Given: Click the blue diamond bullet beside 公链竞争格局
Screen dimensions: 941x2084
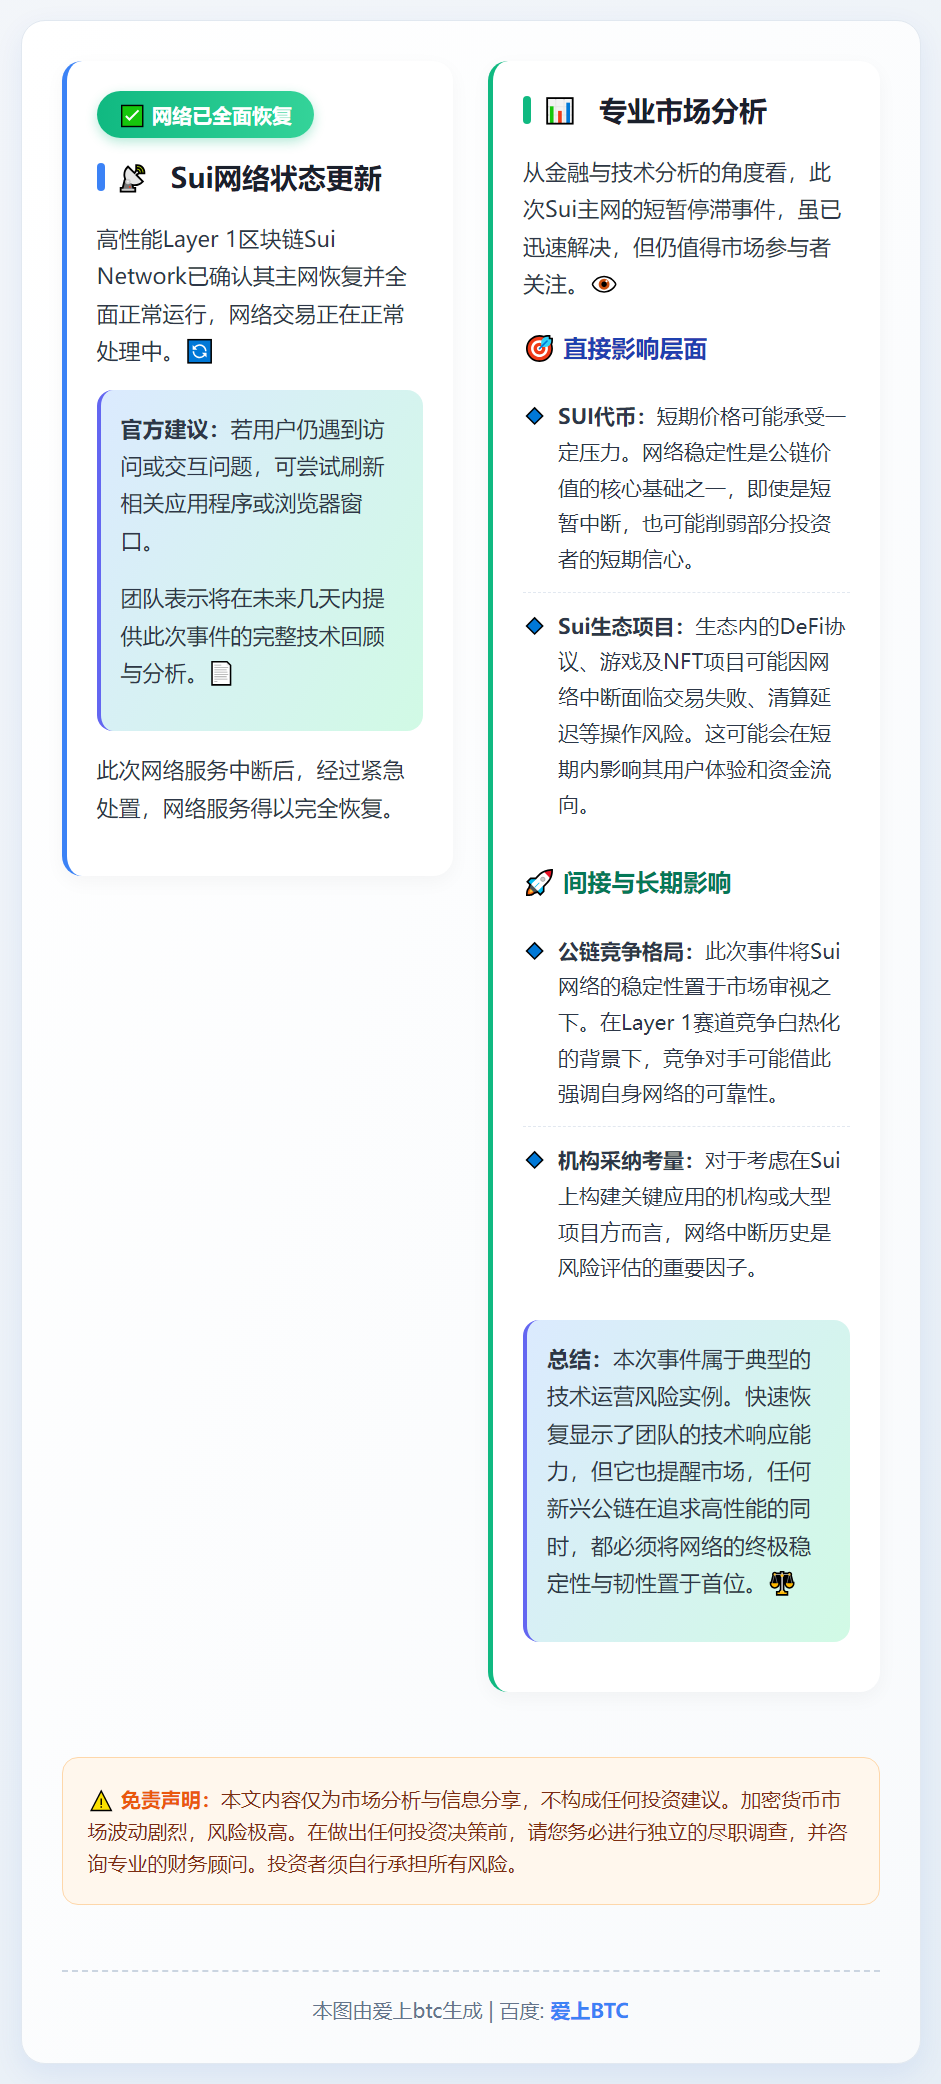Looking at the screenshot, I should point(535,951).
